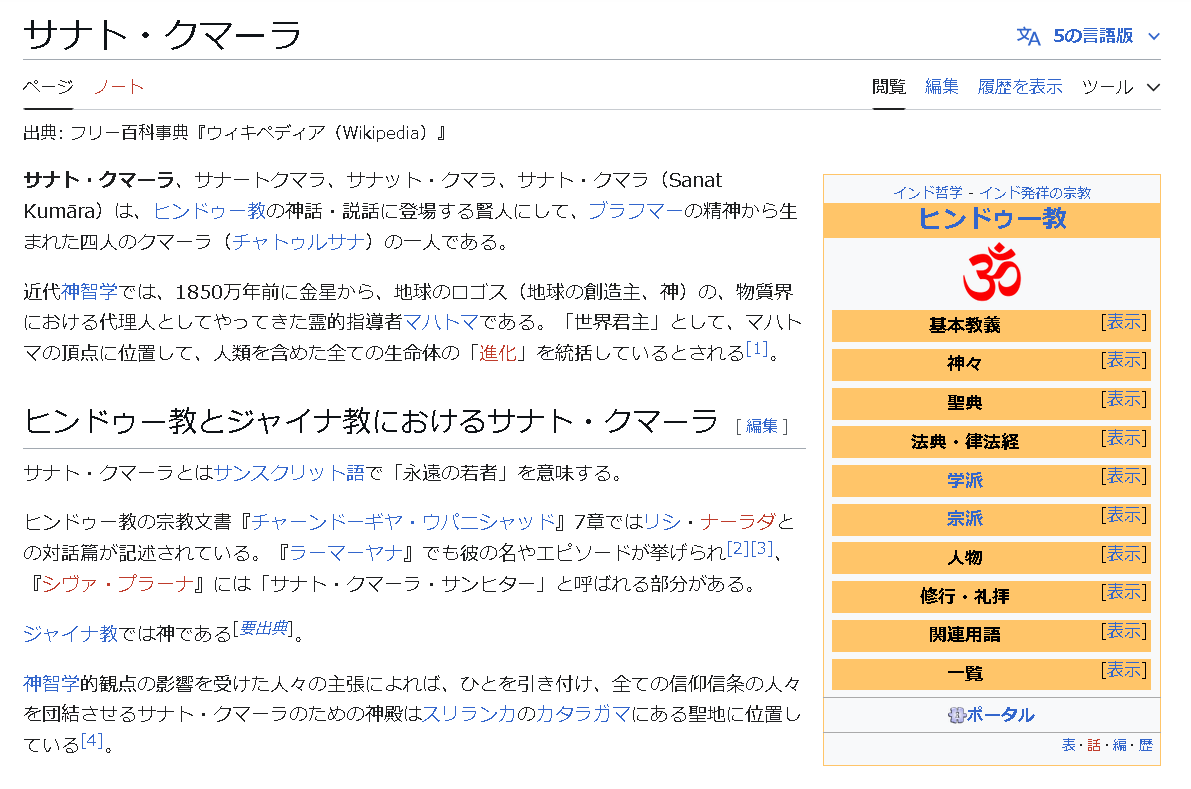Viewport: 1191px width, 789px height.
Task: Expand 基本教義 section with 表示
Action: click(x=1124, y=322)
